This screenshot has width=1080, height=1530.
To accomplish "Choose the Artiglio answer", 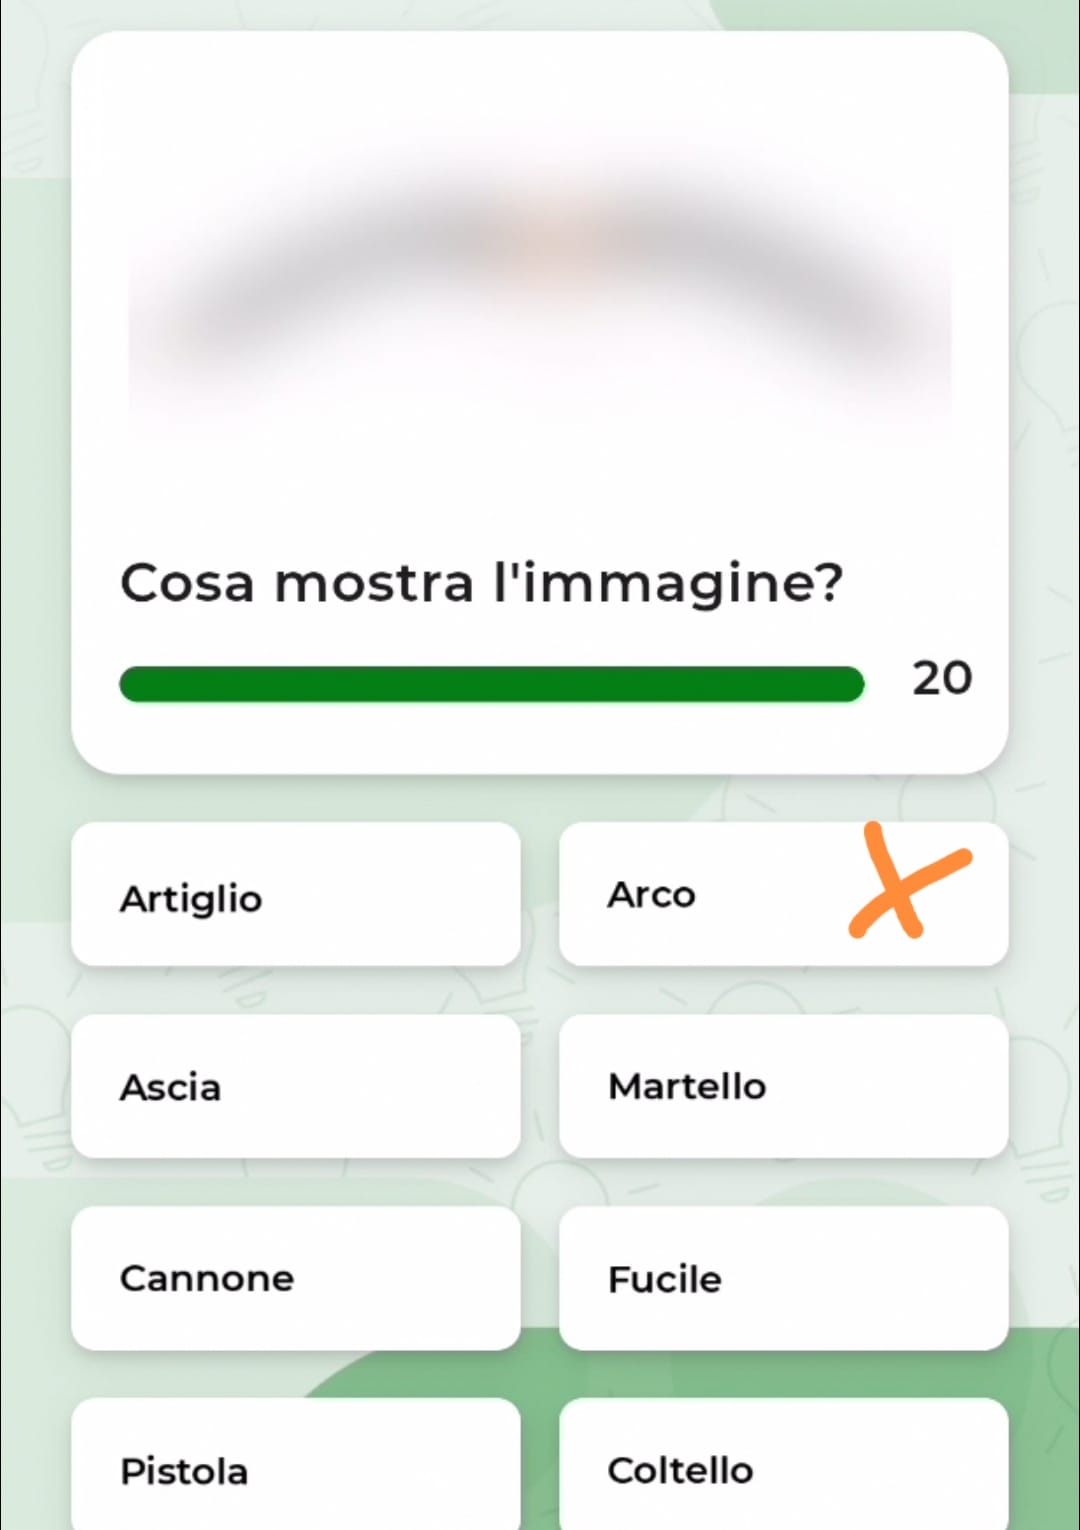I will [296, 894].
